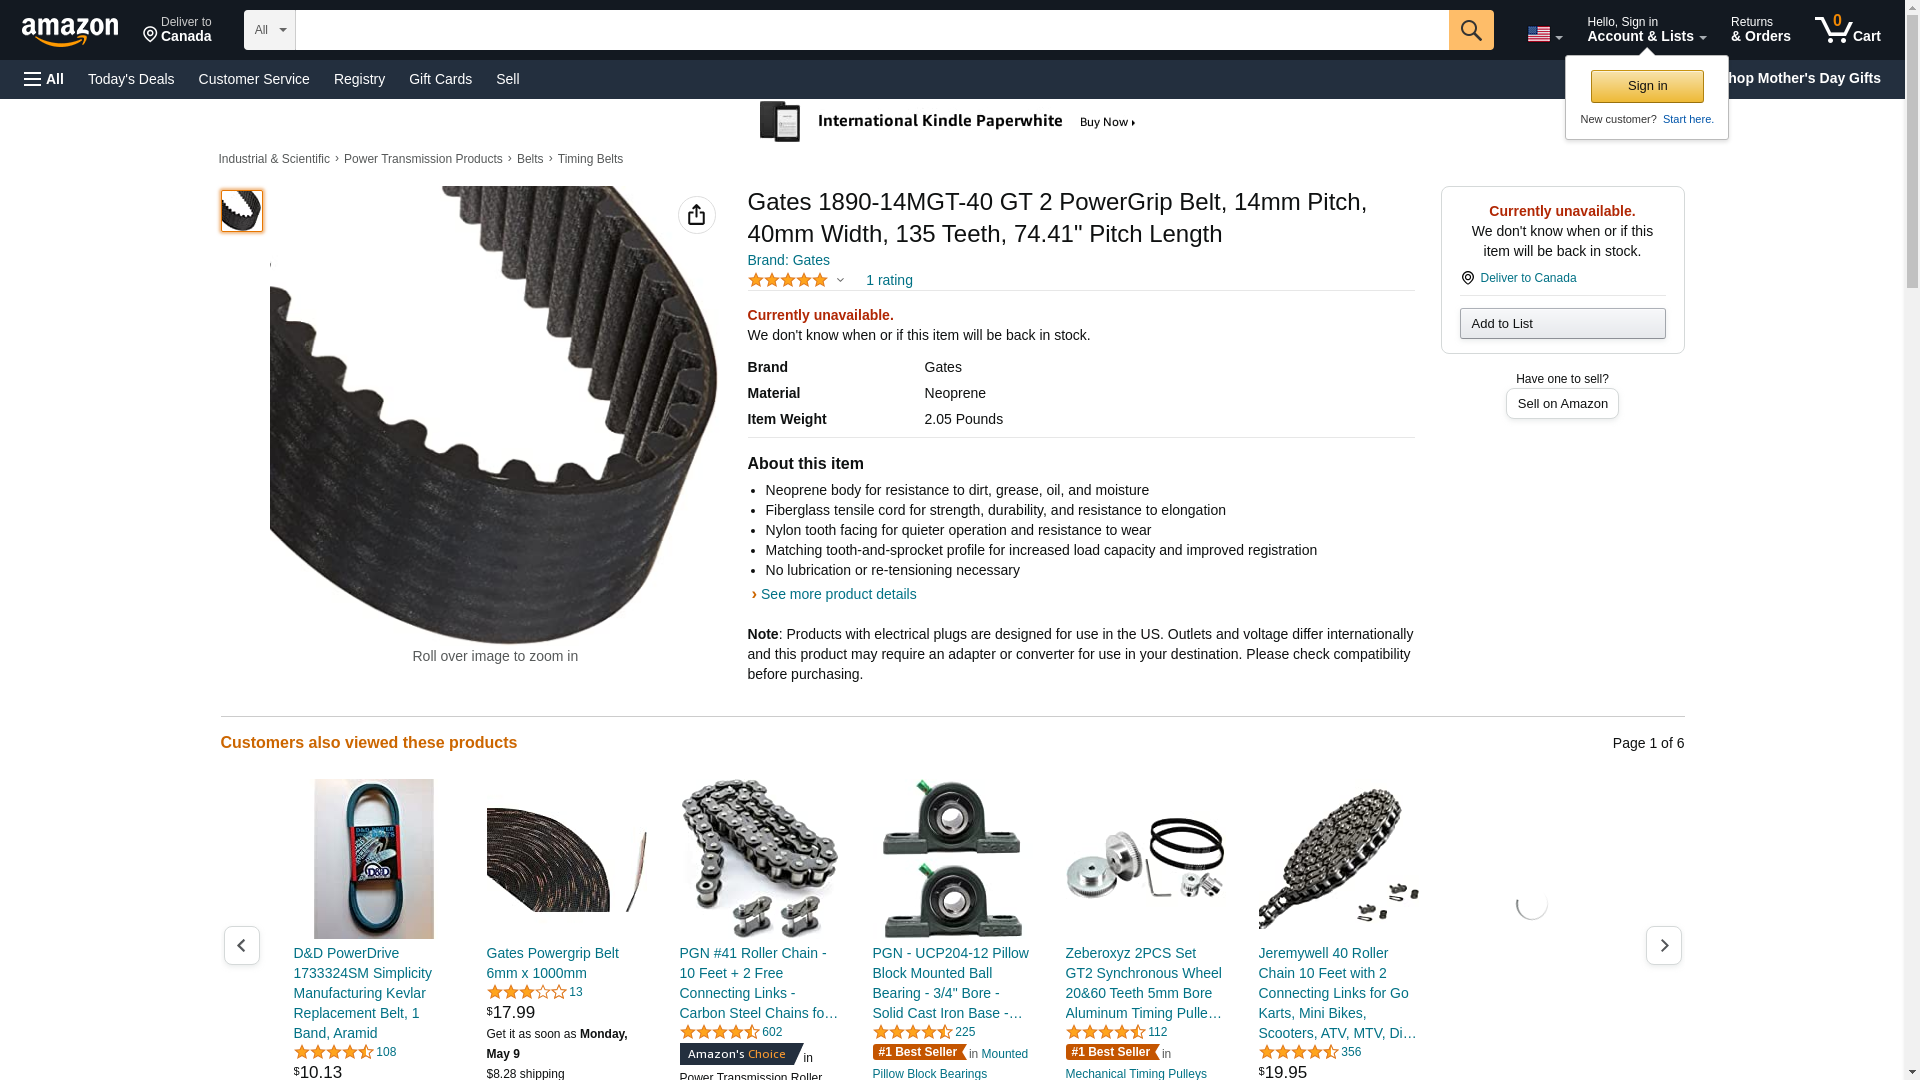Select Gift Cards in navigation bar
This screenshot has width=1920, height=1080.
tap(440, 79)
